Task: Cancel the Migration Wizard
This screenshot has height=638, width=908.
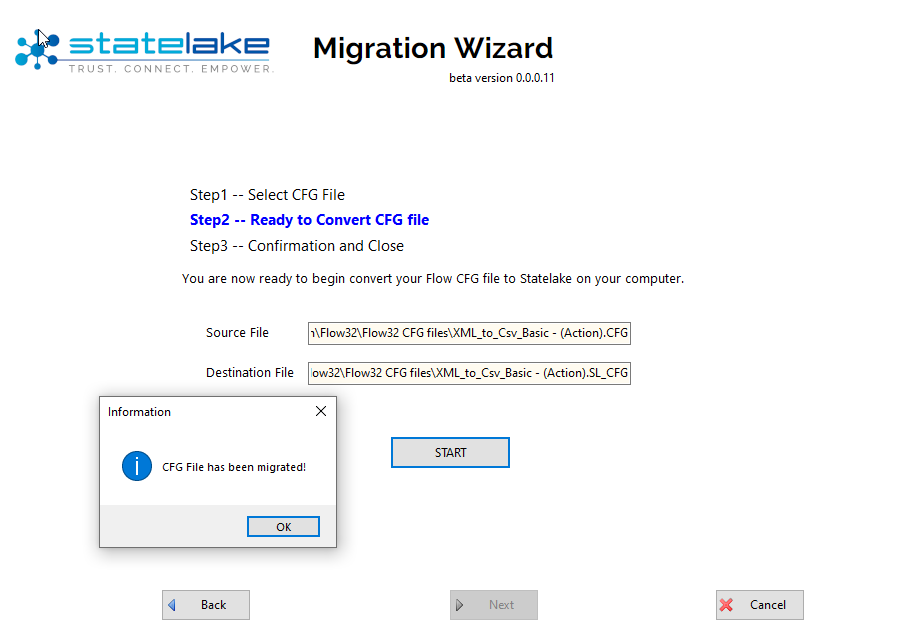Action: point(759,604)
